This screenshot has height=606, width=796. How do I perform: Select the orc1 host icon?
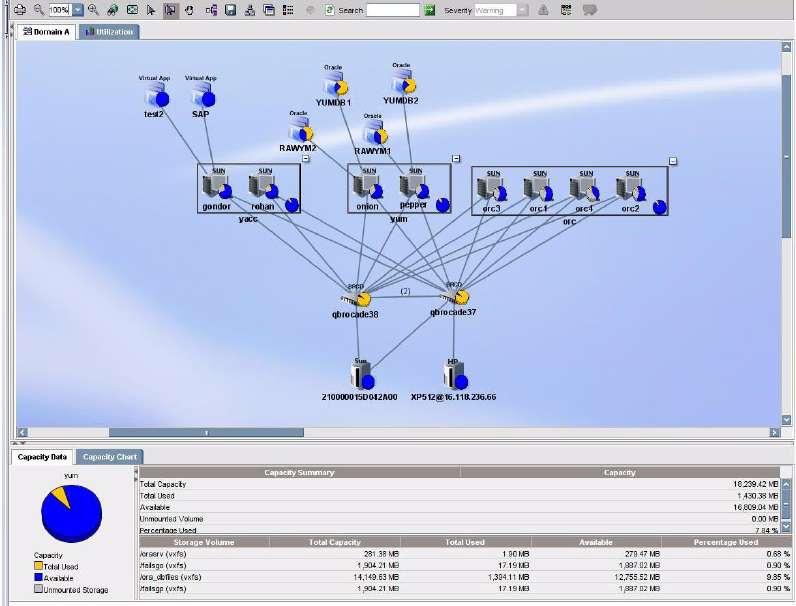click(x=538, y=189)
